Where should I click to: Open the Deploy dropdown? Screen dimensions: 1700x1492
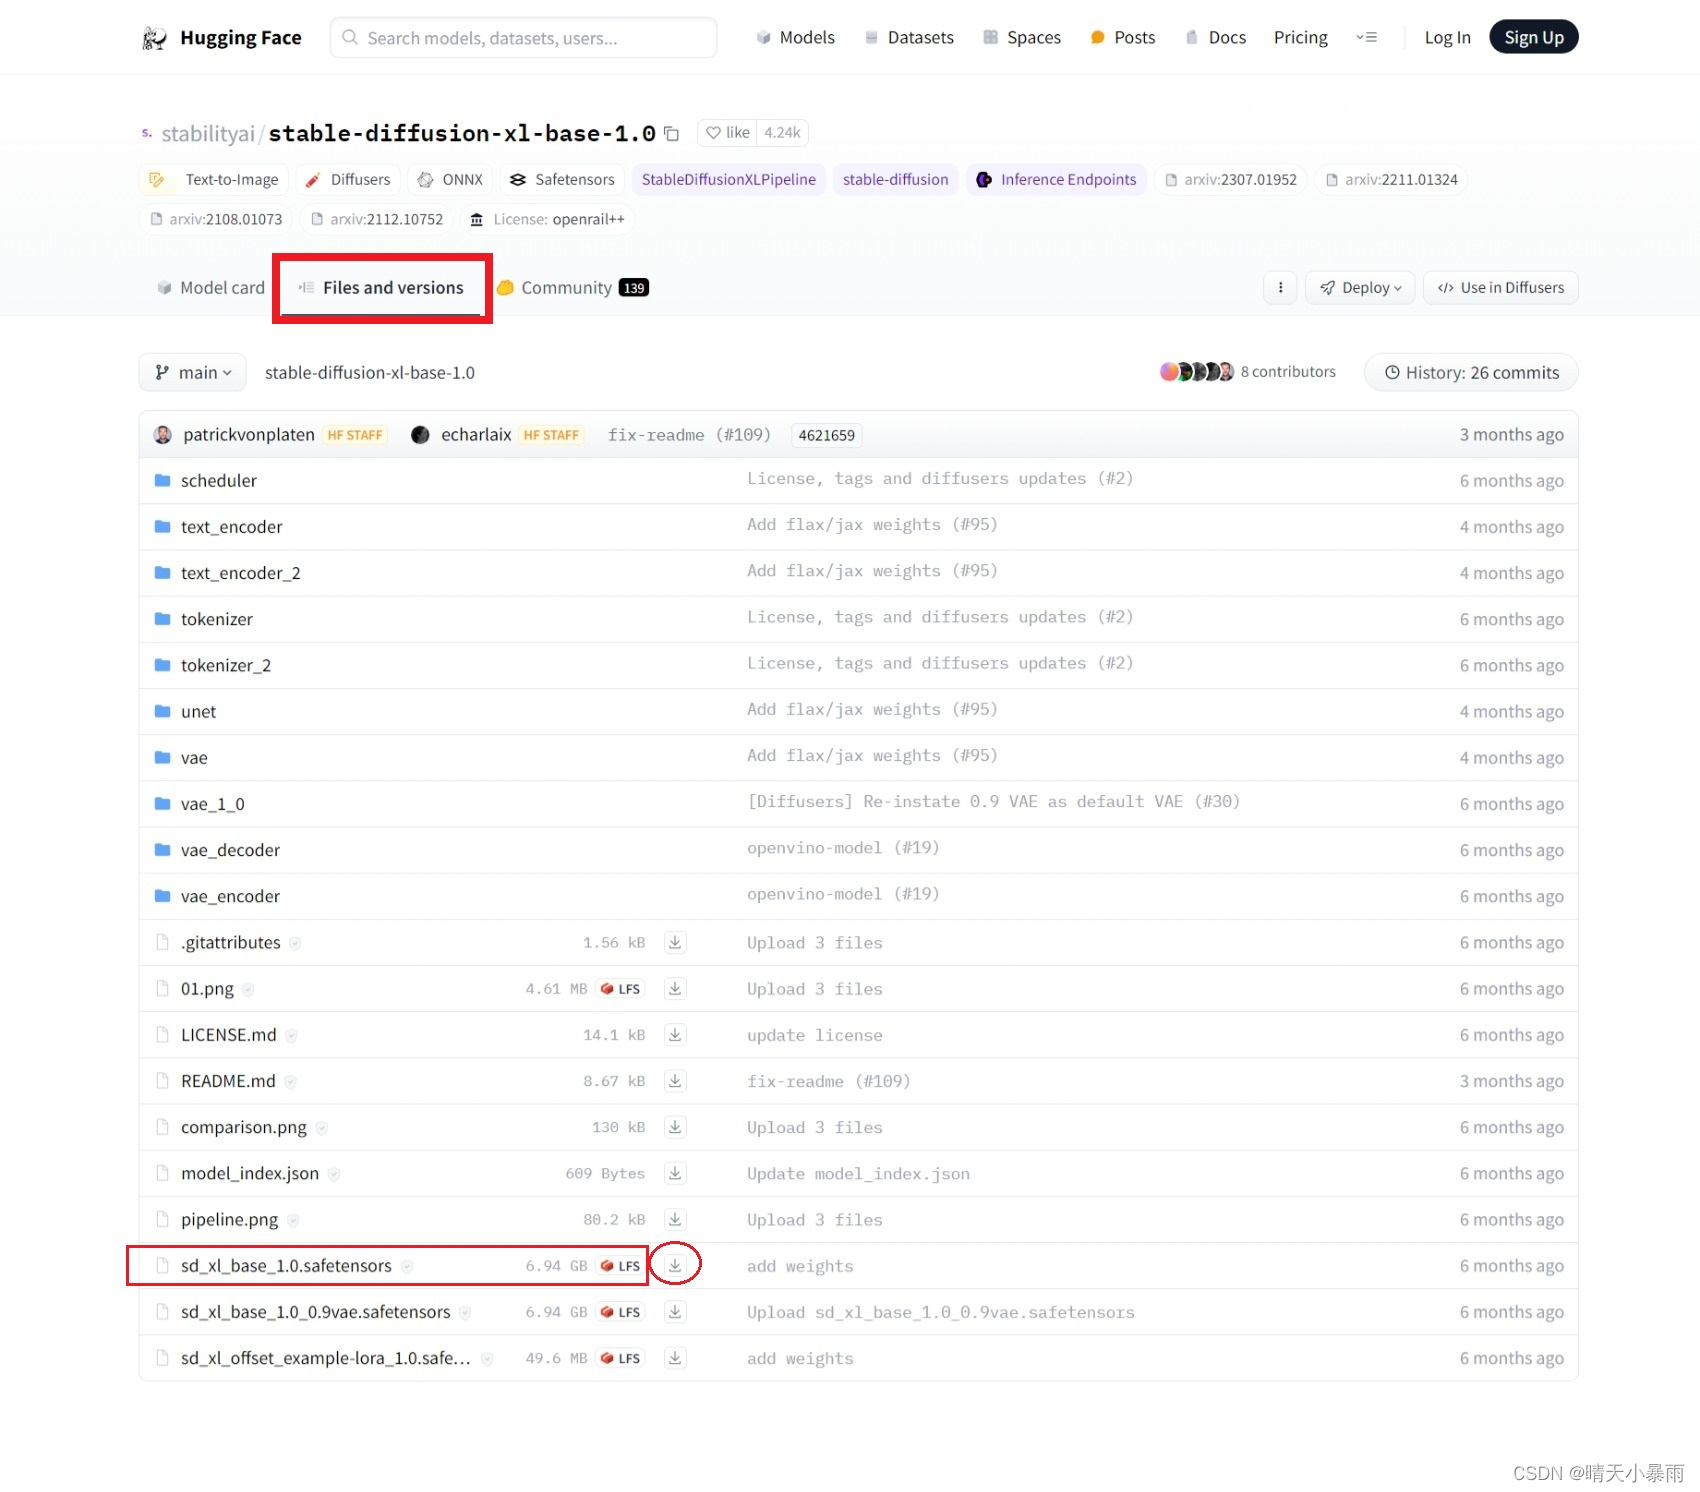pyautogui.click(x=1360, y=288)
